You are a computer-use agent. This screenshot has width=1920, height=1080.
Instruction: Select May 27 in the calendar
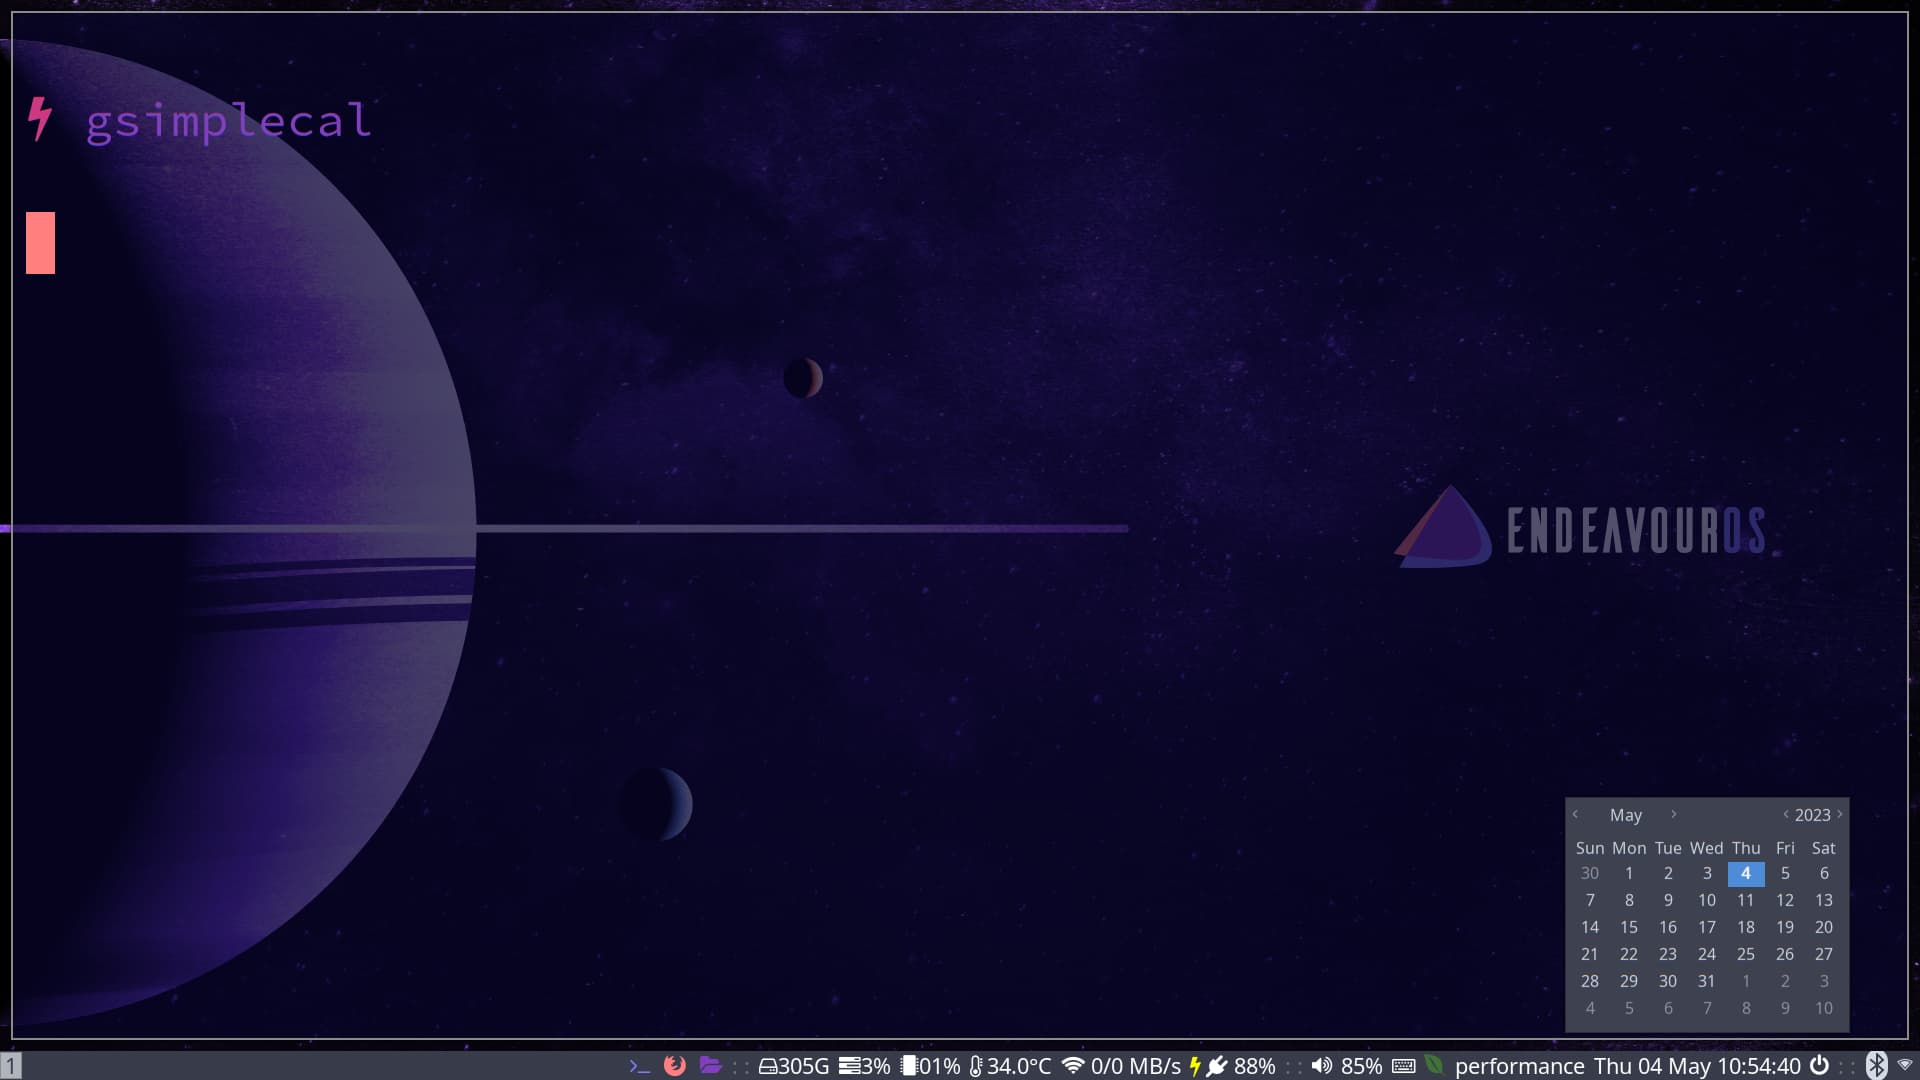point(1824,954)
